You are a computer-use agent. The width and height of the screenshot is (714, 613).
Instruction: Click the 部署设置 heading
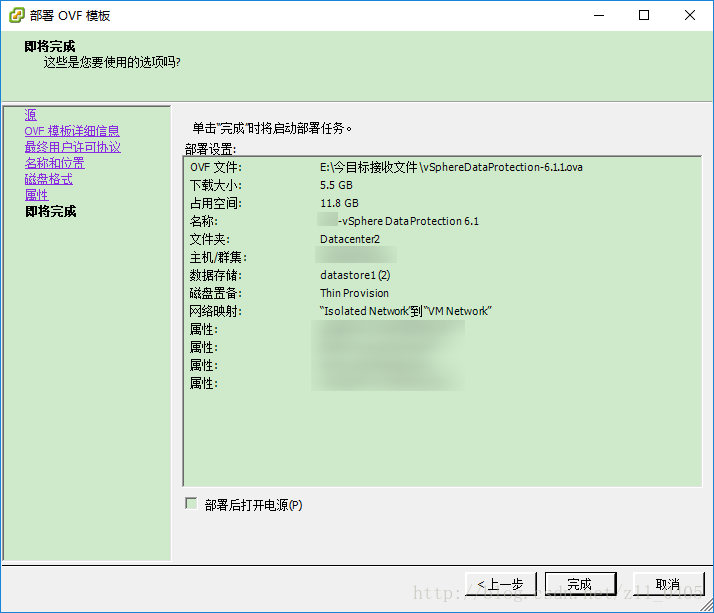tap(210, 149)
